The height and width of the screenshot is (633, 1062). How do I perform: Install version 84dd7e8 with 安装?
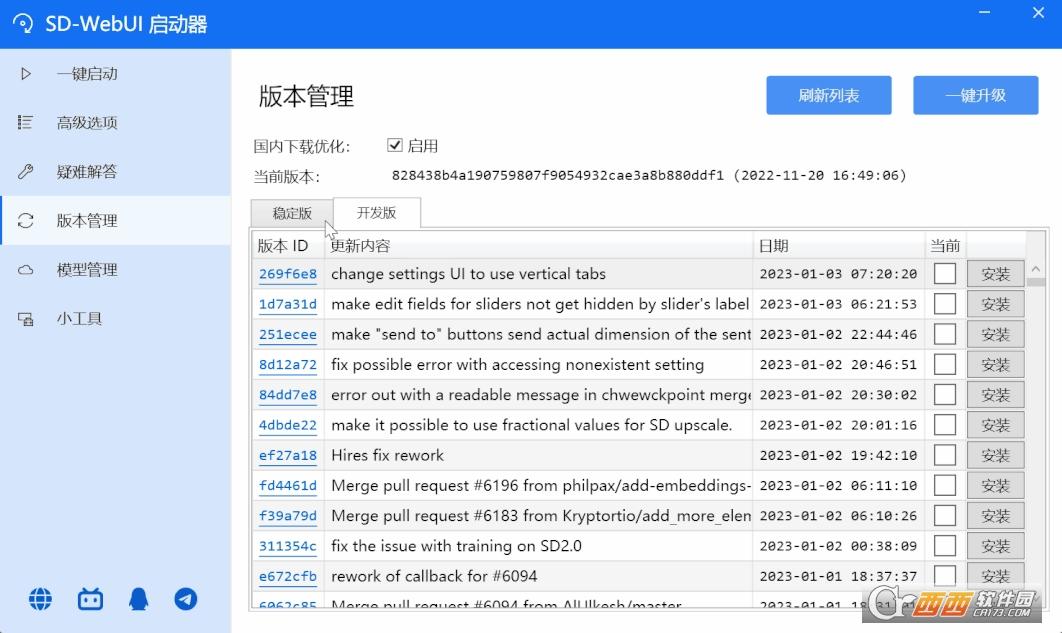995,395
